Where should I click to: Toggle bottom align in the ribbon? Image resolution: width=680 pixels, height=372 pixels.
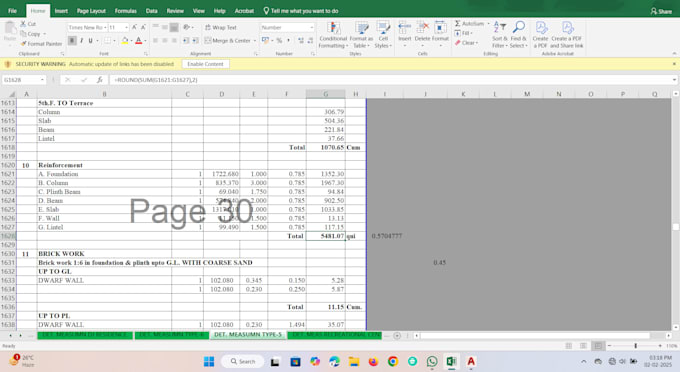tap(174, 27)
